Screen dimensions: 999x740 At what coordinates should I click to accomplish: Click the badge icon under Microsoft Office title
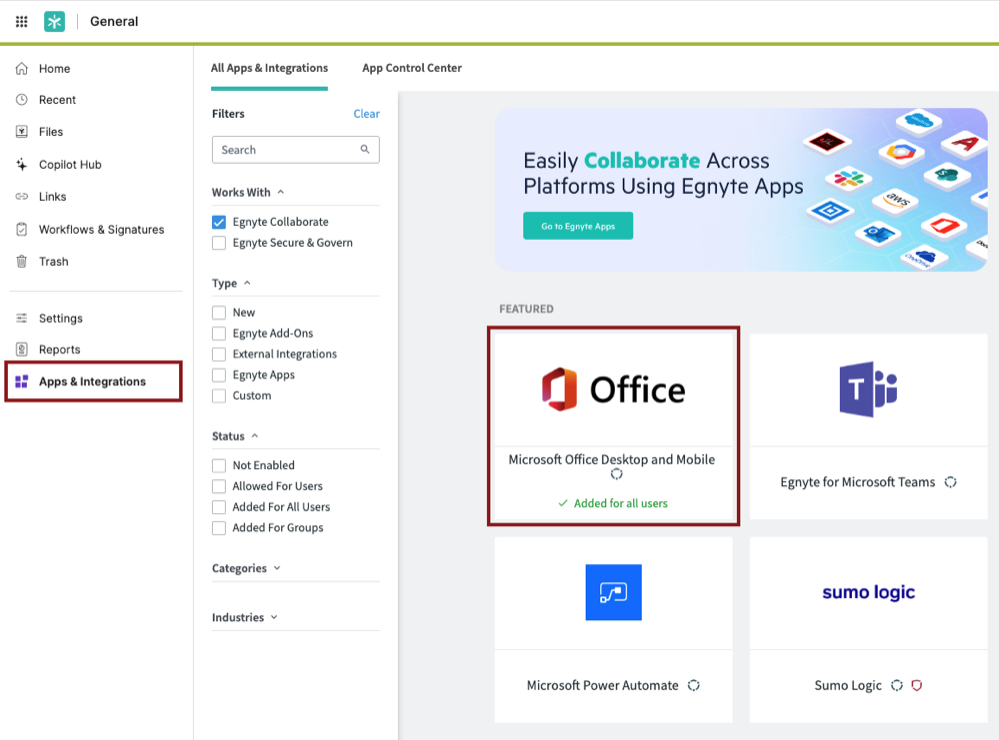(616, 474)
